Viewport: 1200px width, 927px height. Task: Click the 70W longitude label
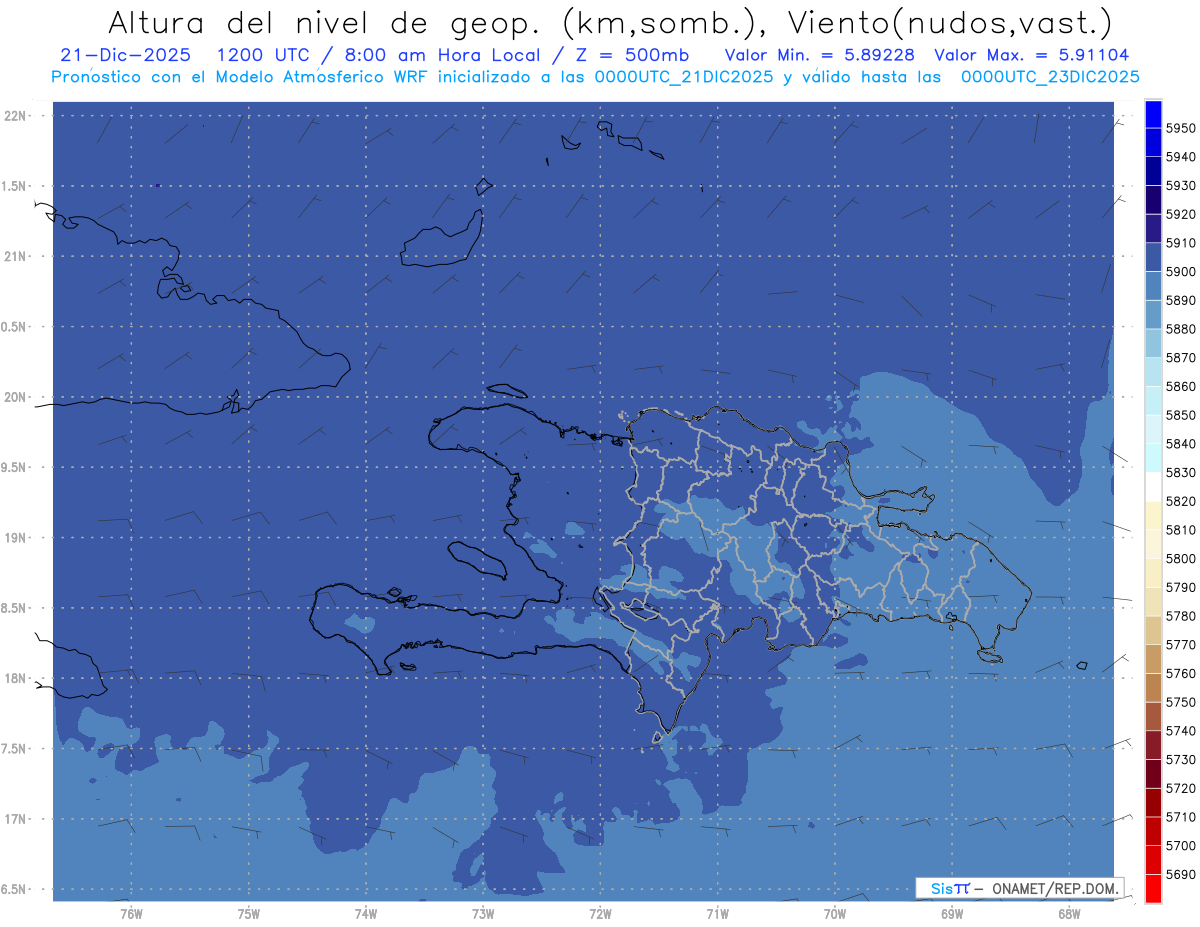coord(835,913)
